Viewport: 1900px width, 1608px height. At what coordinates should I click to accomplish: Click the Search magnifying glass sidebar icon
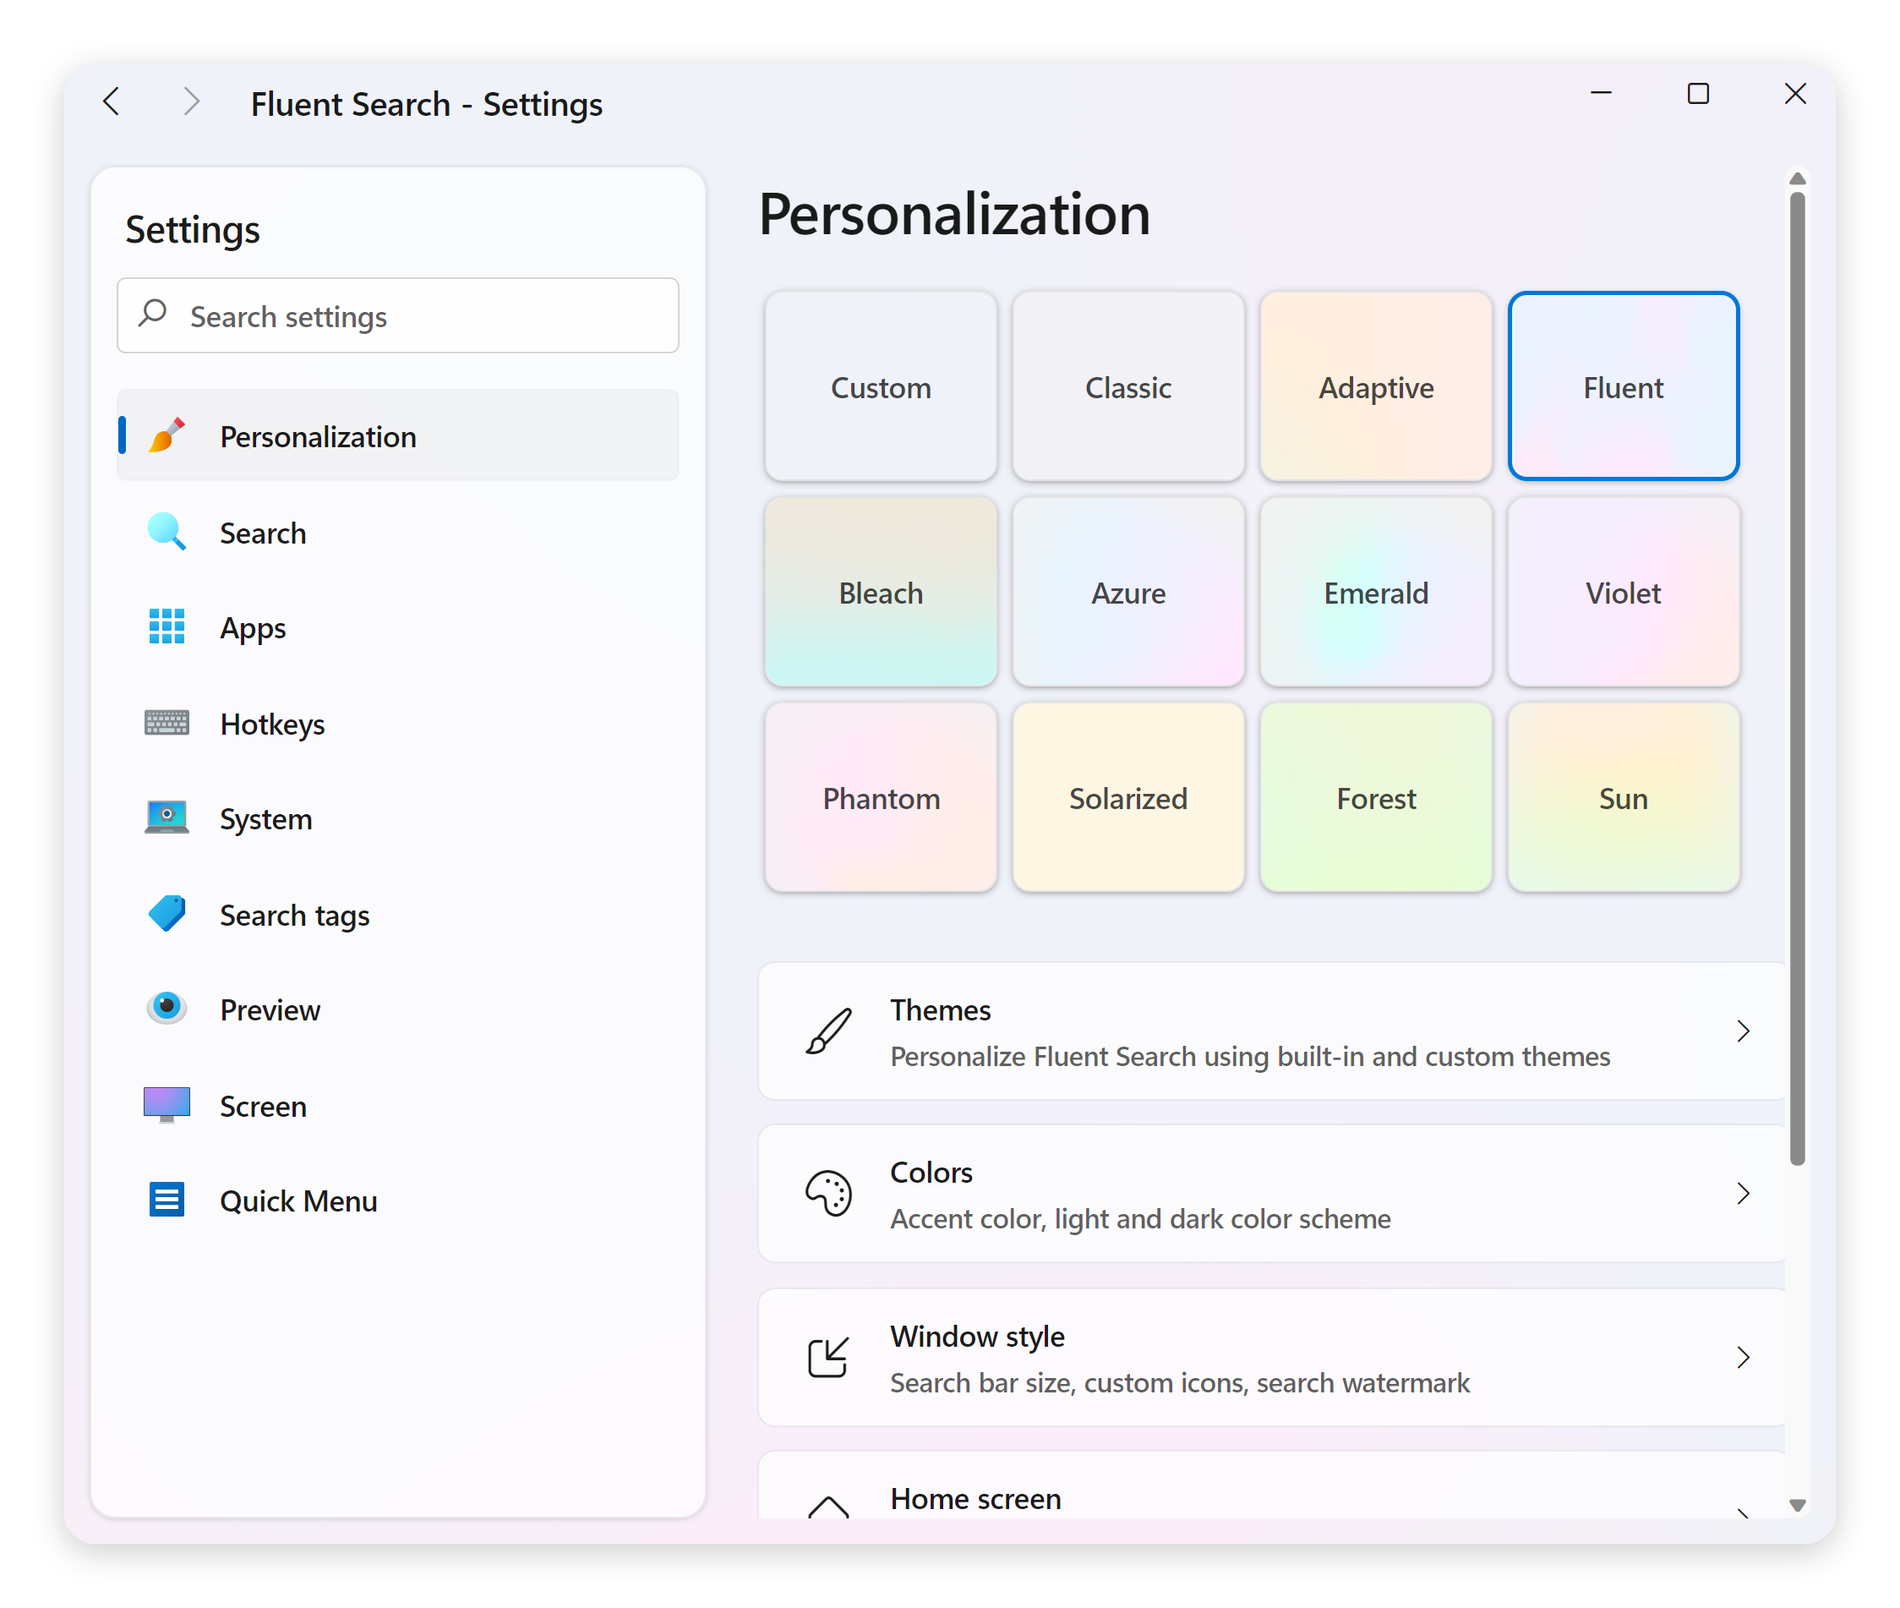click(x=167, y=531)
